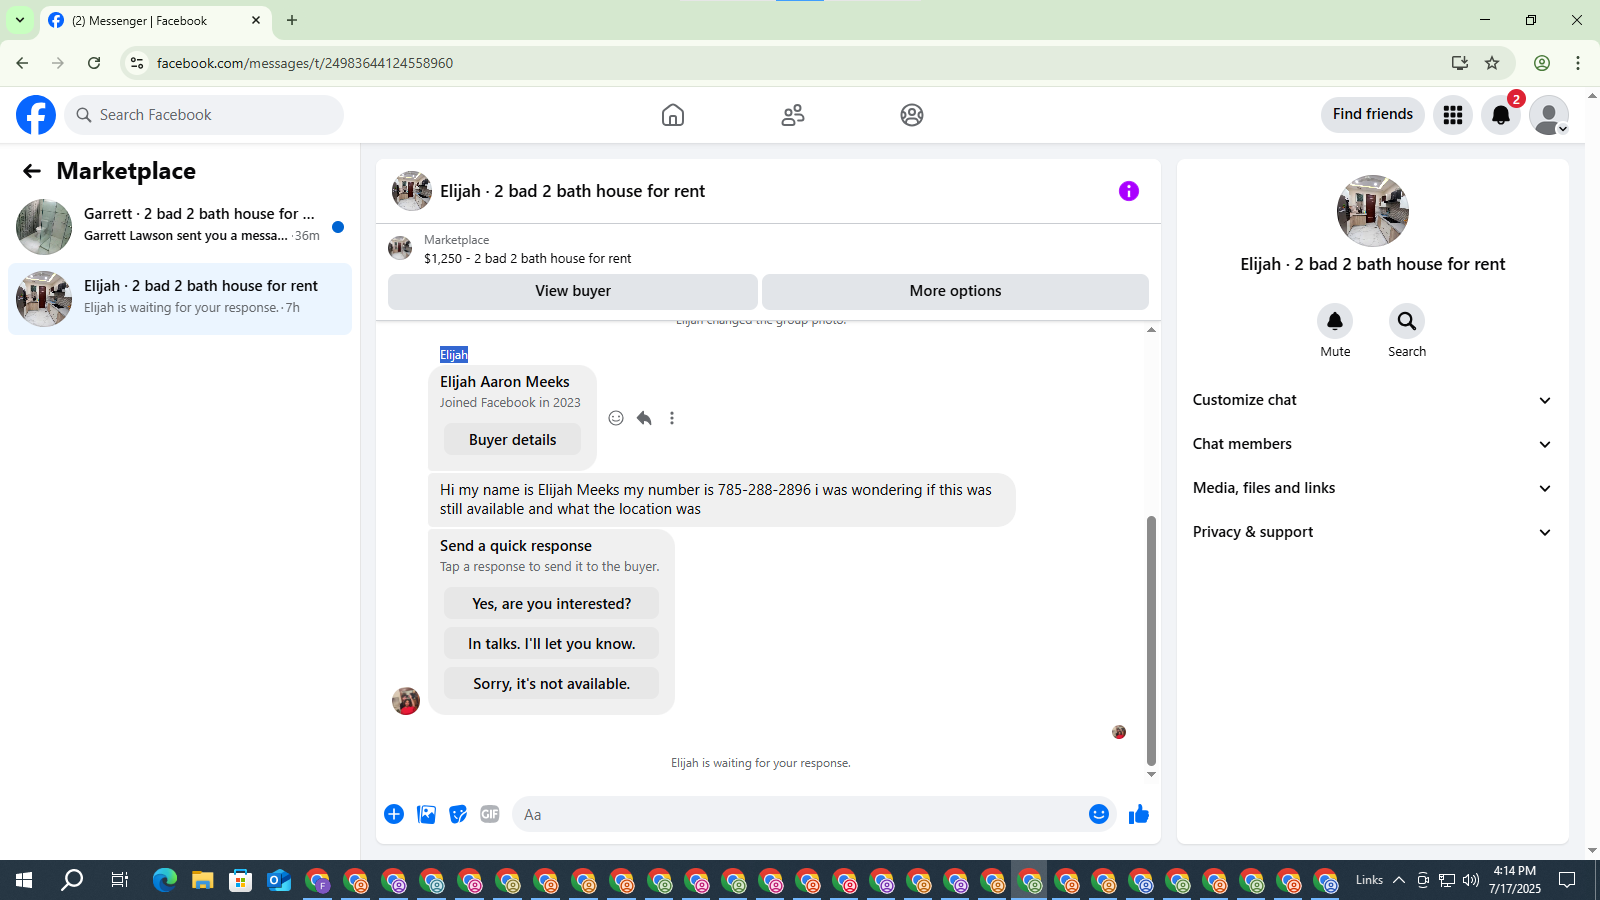
Task: Choose a GIF from the composer
Action: (x=490, y=814)
